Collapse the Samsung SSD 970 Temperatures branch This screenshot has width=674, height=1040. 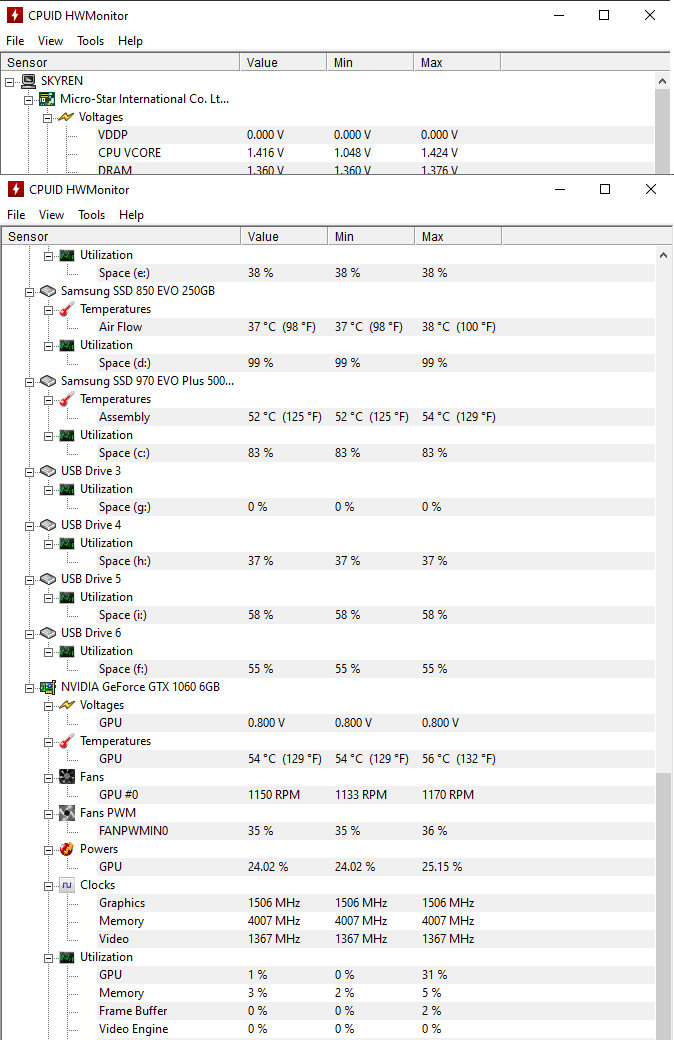click(x=49, y=399)
